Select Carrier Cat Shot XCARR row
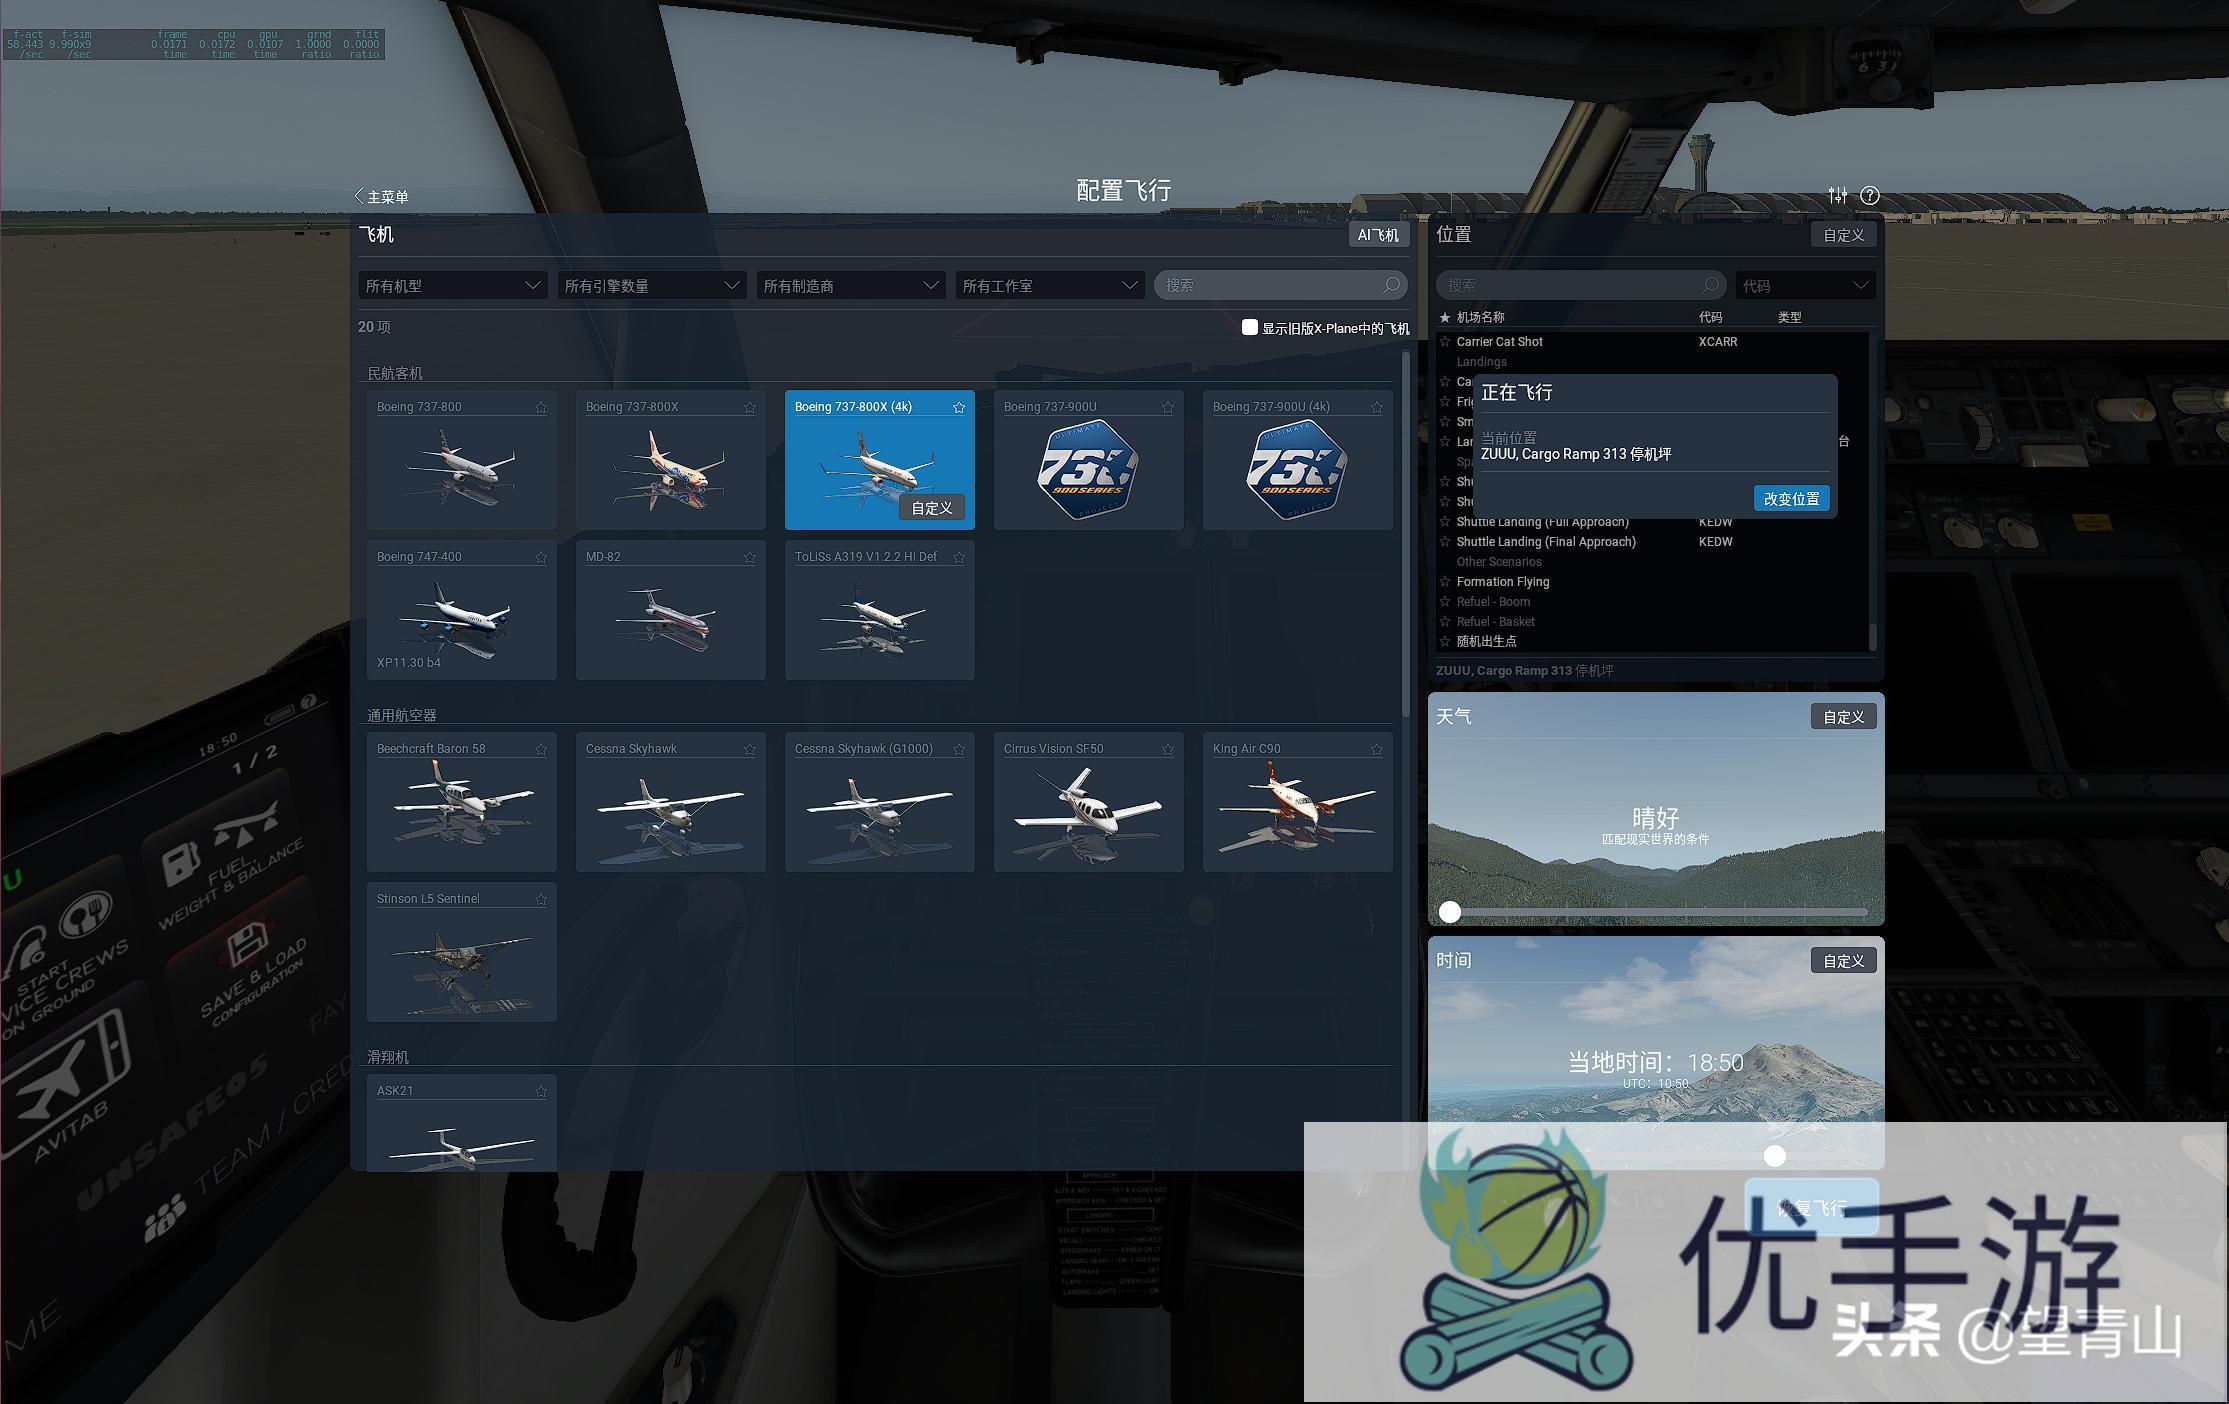Image resolution: width=2229 pixels, height=1404 pixels. pos(1652,341)
